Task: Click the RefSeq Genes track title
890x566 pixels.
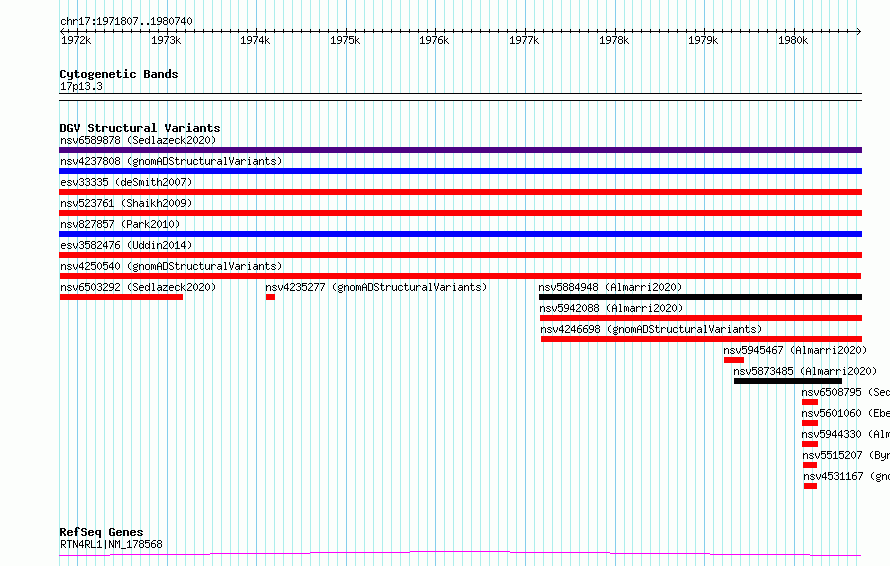Action: click(x=101, y=532)
